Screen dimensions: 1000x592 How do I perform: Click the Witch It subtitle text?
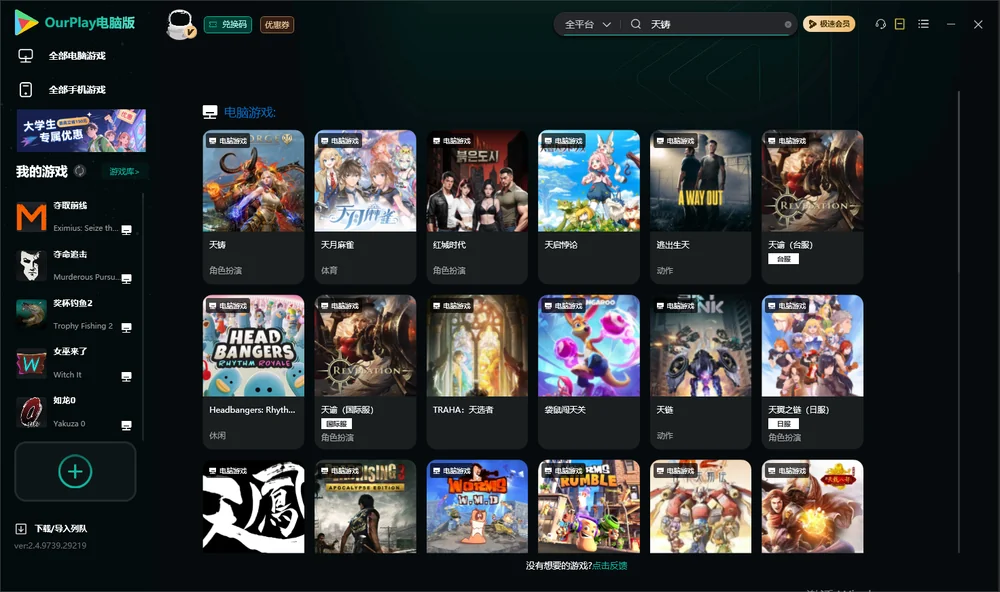click(68, 375)
